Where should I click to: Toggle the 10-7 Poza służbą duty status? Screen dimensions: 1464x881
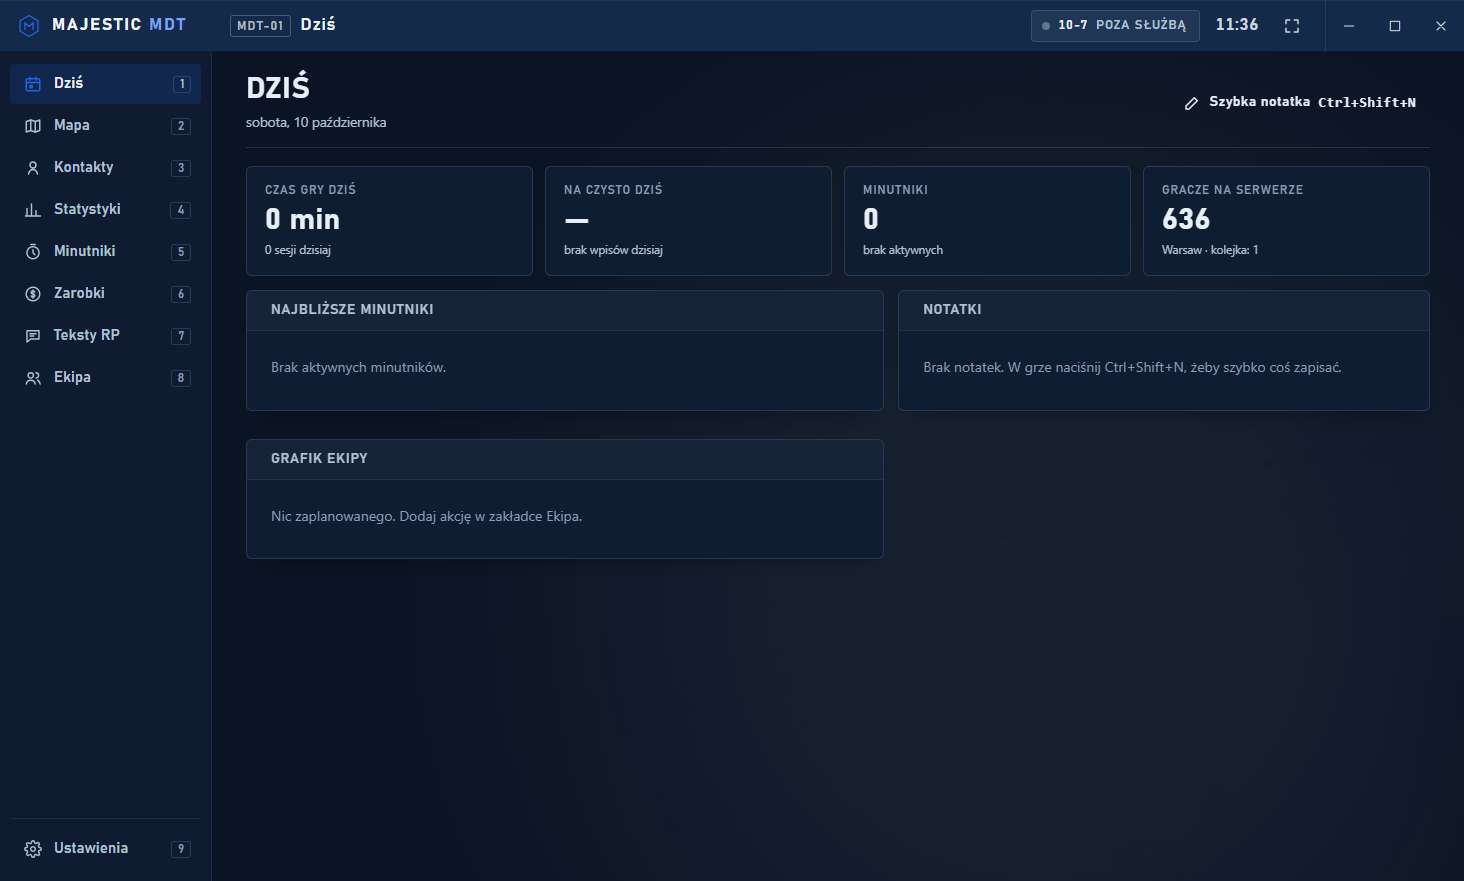pos(1115,25)
